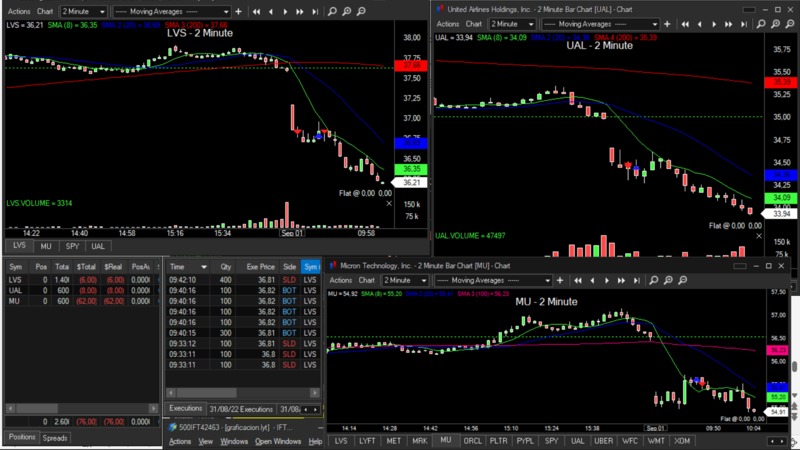Screen dimensions: 800x450
Task: Open the Spreads tab in positions panel
Action: tap(55, 438)
